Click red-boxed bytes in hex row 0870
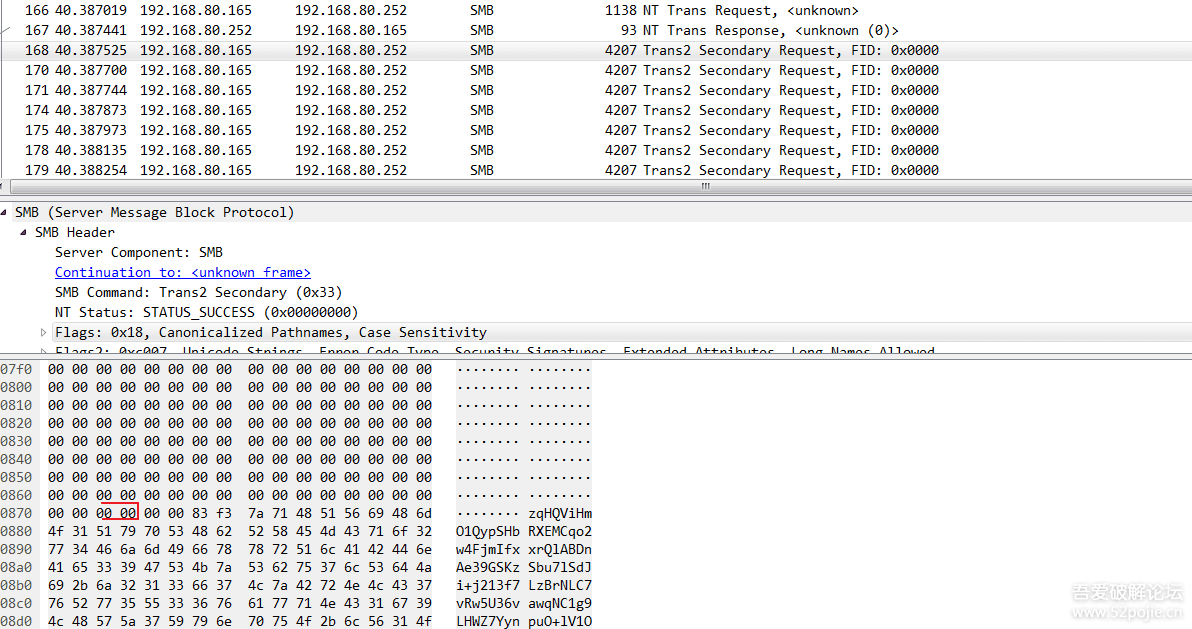 coord(116,513)
